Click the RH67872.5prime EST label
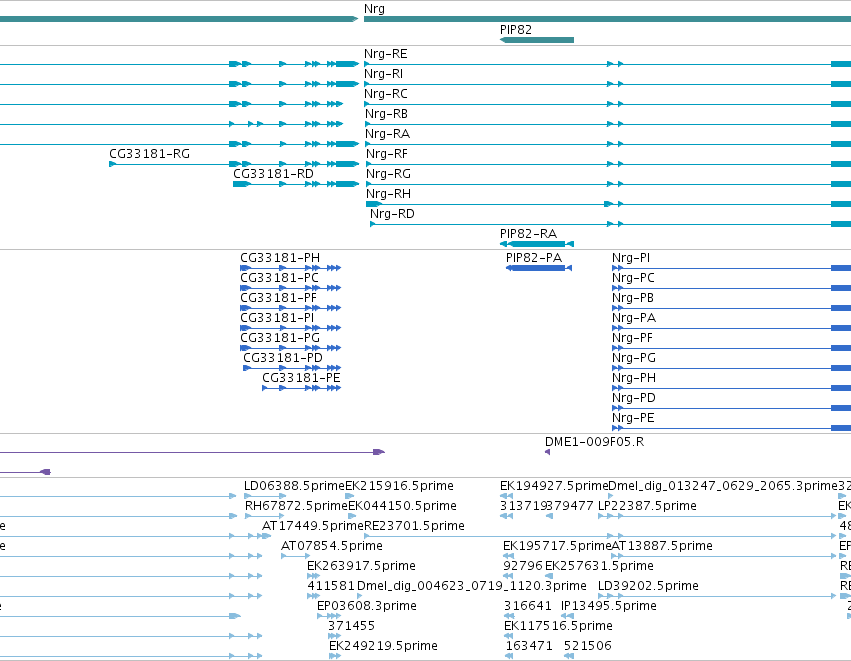 pos(296,506)
